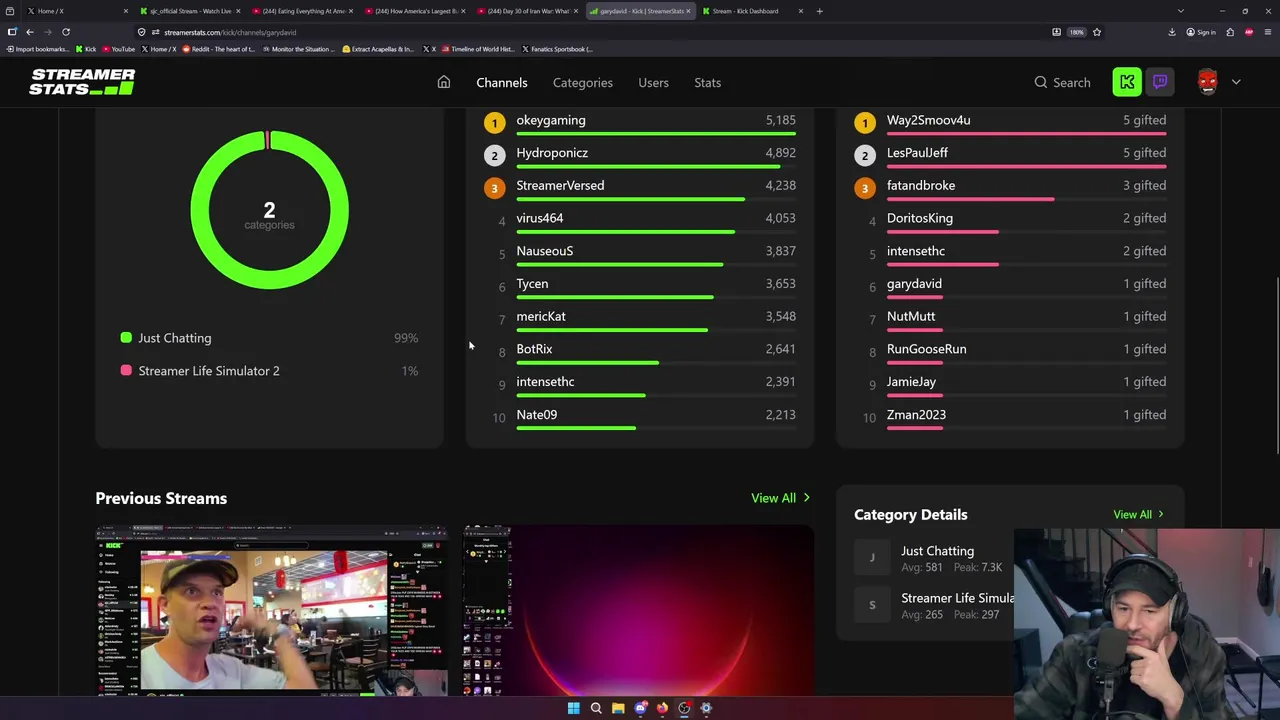Click the browser back arrow

(29, 32)
